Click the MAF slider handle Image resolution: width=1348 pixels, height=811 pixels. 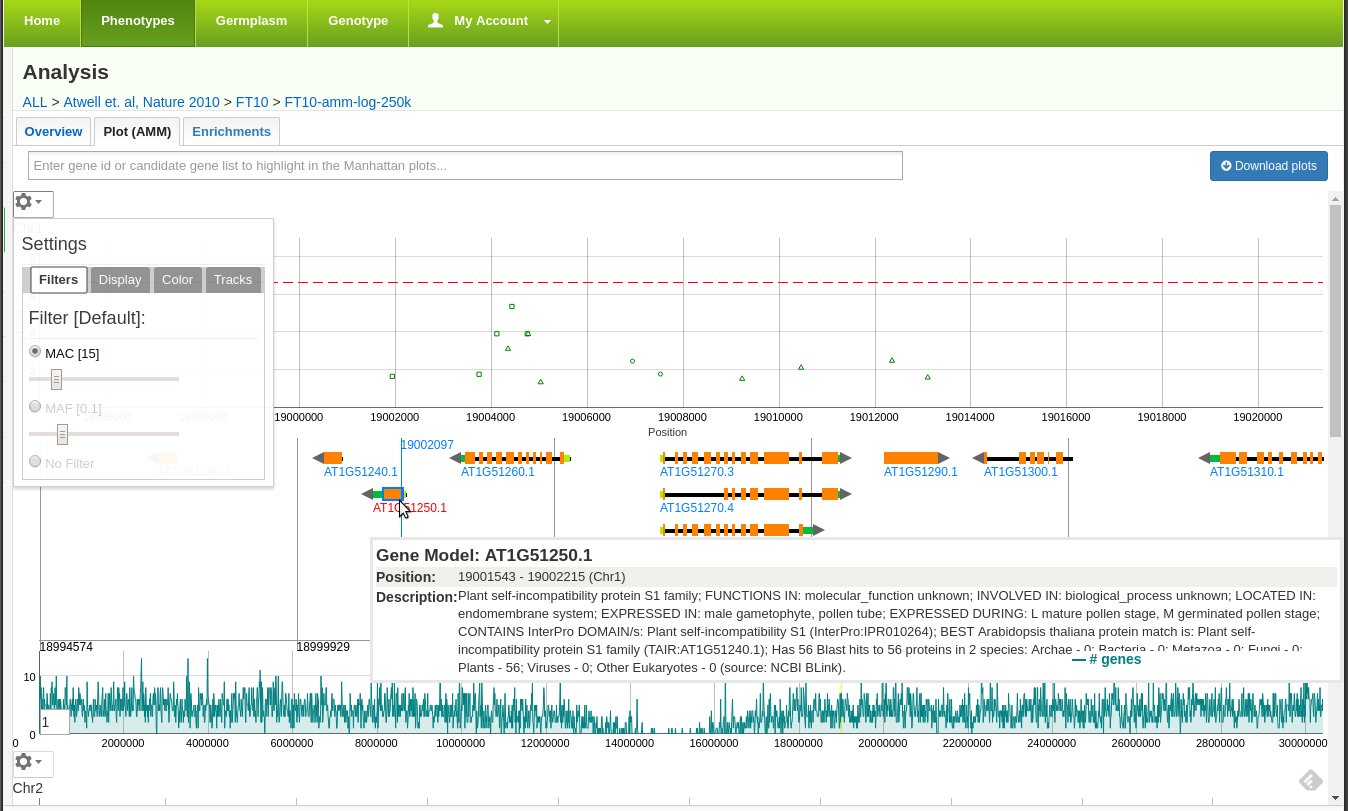pyautogui.click(x=62, y=434)
